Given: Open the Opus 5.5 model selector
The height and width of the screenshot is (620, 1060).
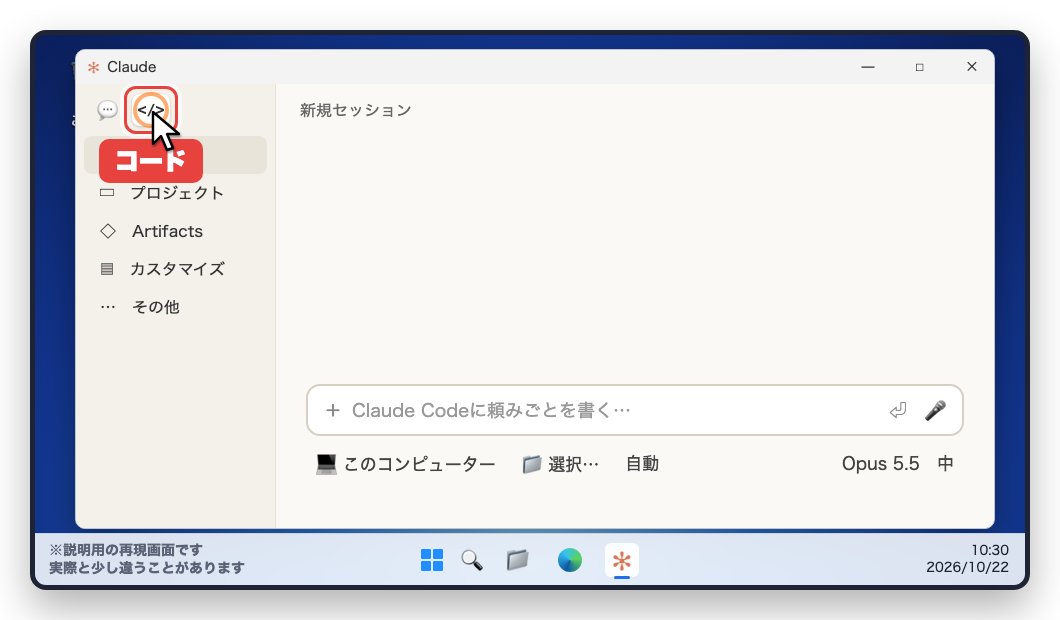Looking at the screenshot, I should (x=880, y=464).
